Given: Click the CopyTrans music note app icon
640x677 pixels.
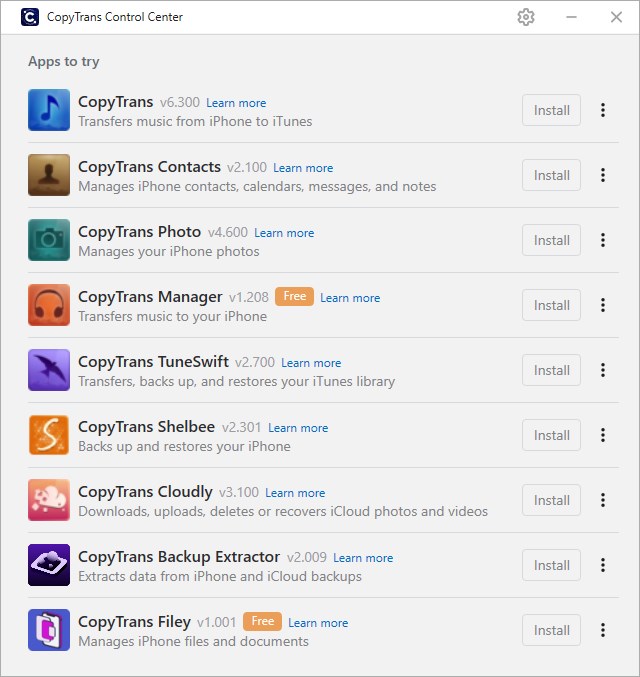Looking at the screenshot, I should (49, 110).
